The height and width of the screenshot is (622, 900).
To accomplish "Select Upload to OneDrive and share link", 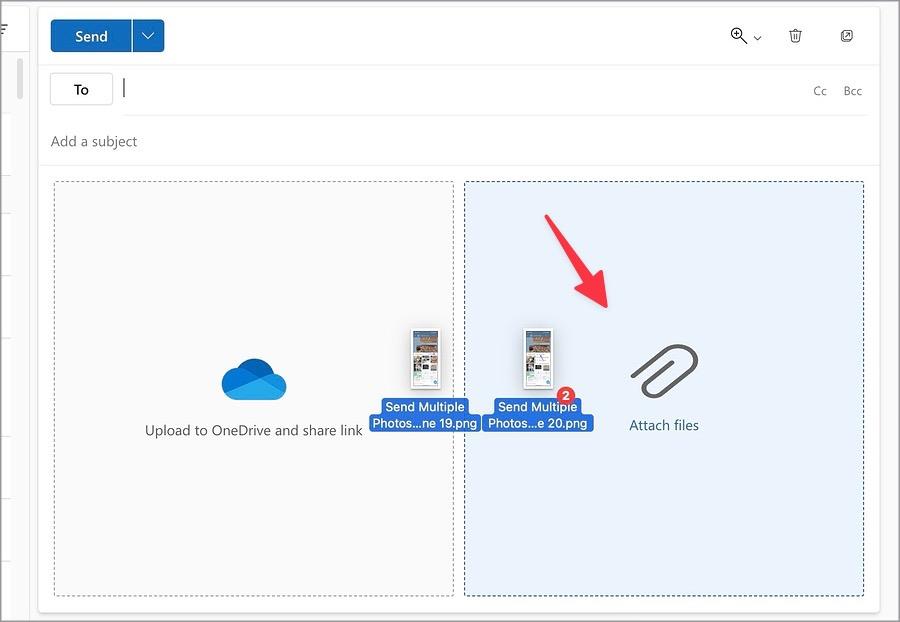I will [x=253, y=430].
